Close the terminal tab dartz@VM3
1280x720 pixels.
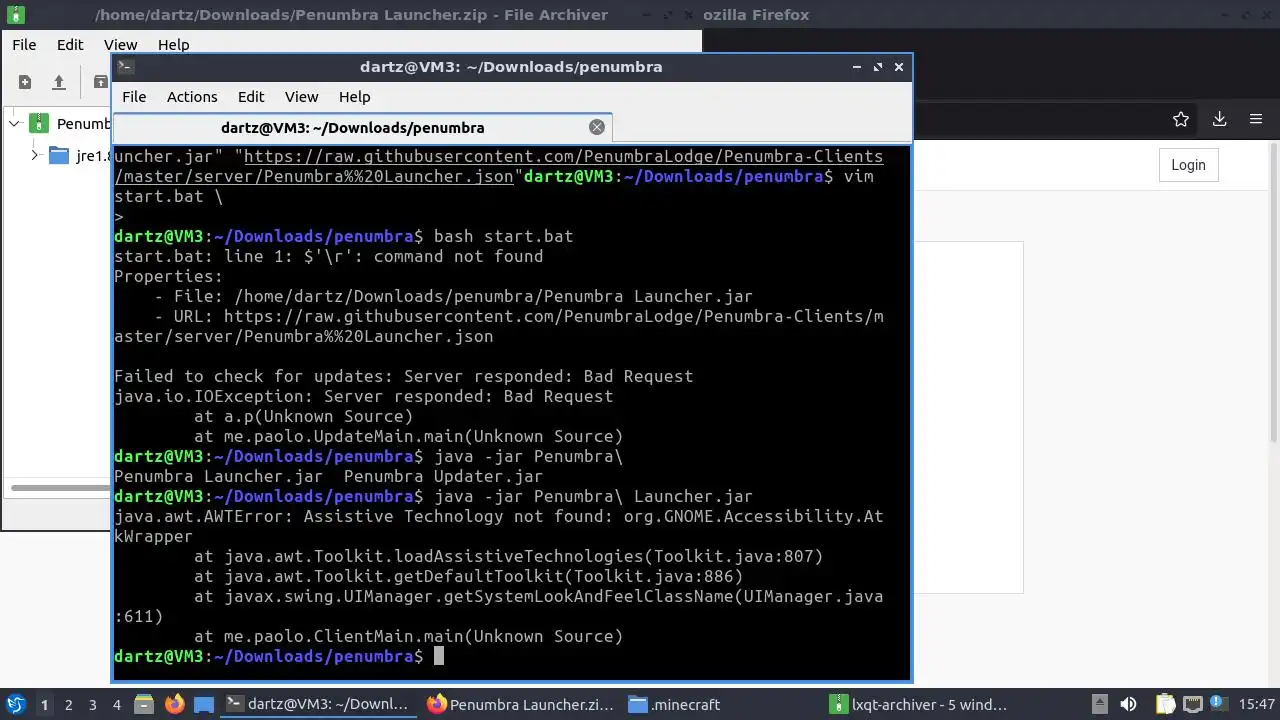coord(597,127)
